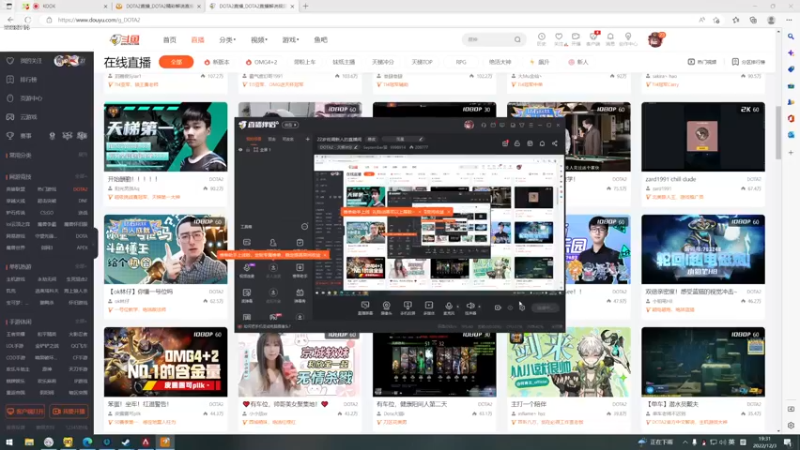The width and height of the screenshot is (800, 450).
Task: Click the camera source icon in bottom bar
Action: [x=386, y=307]
